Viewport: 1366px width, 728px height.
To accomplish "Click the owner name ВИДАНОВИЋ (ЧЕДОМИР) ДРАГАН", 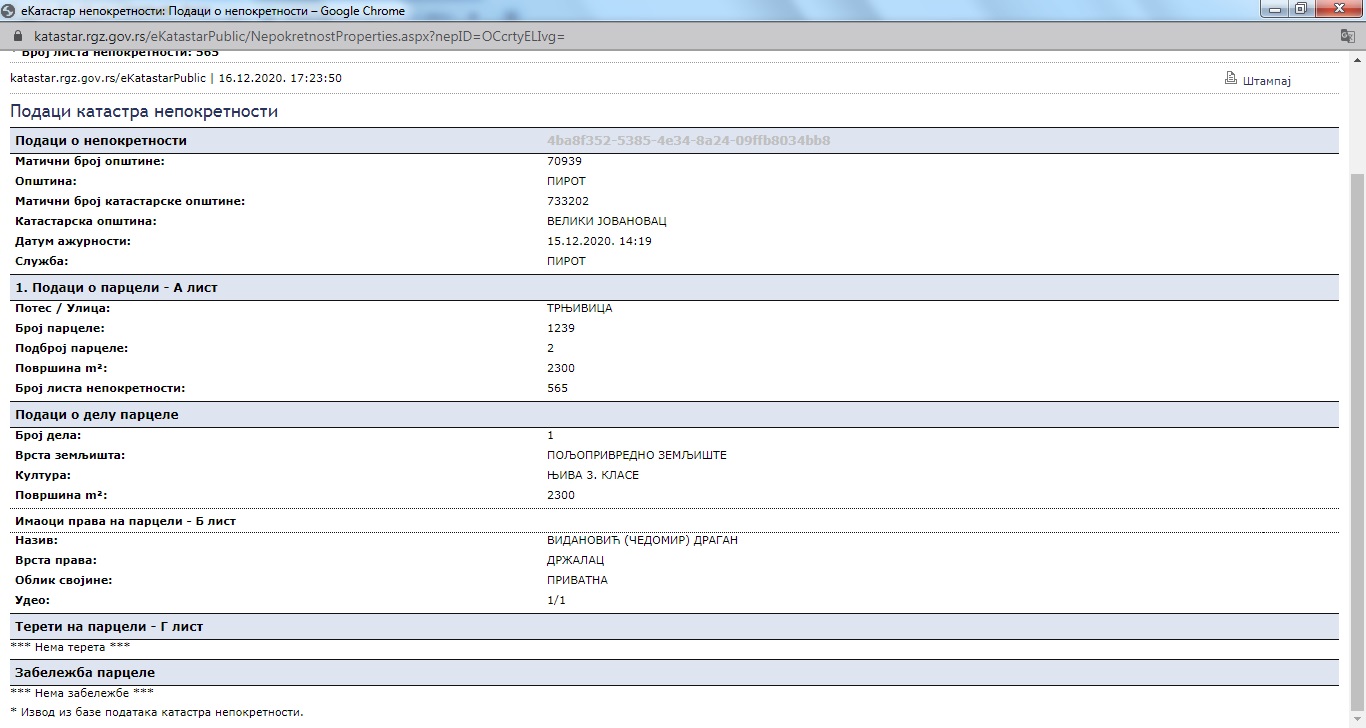I will pyautogui.click(x=642, y=540).
